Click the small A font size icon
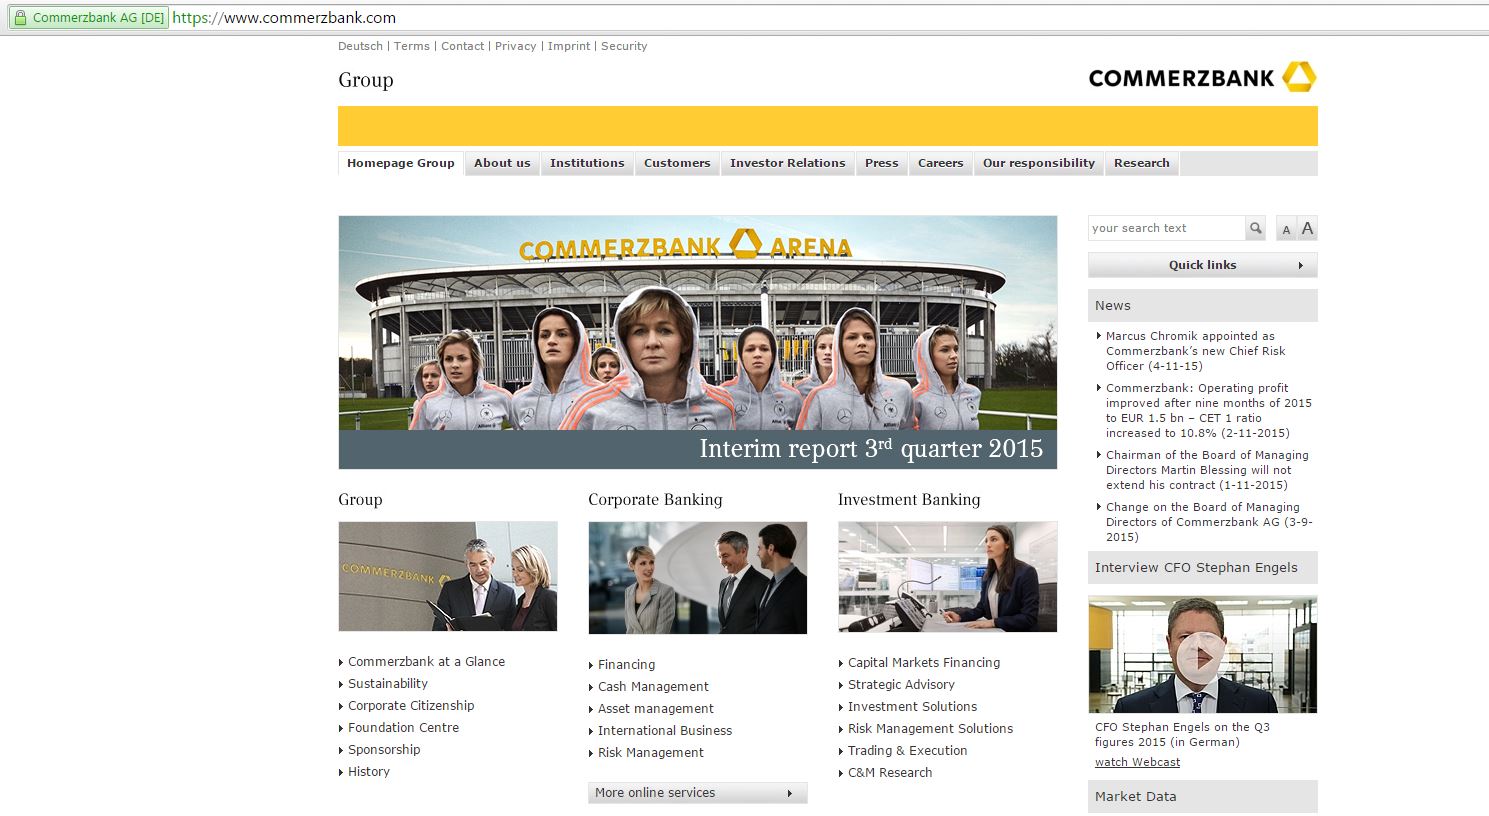 [1286, 229]
